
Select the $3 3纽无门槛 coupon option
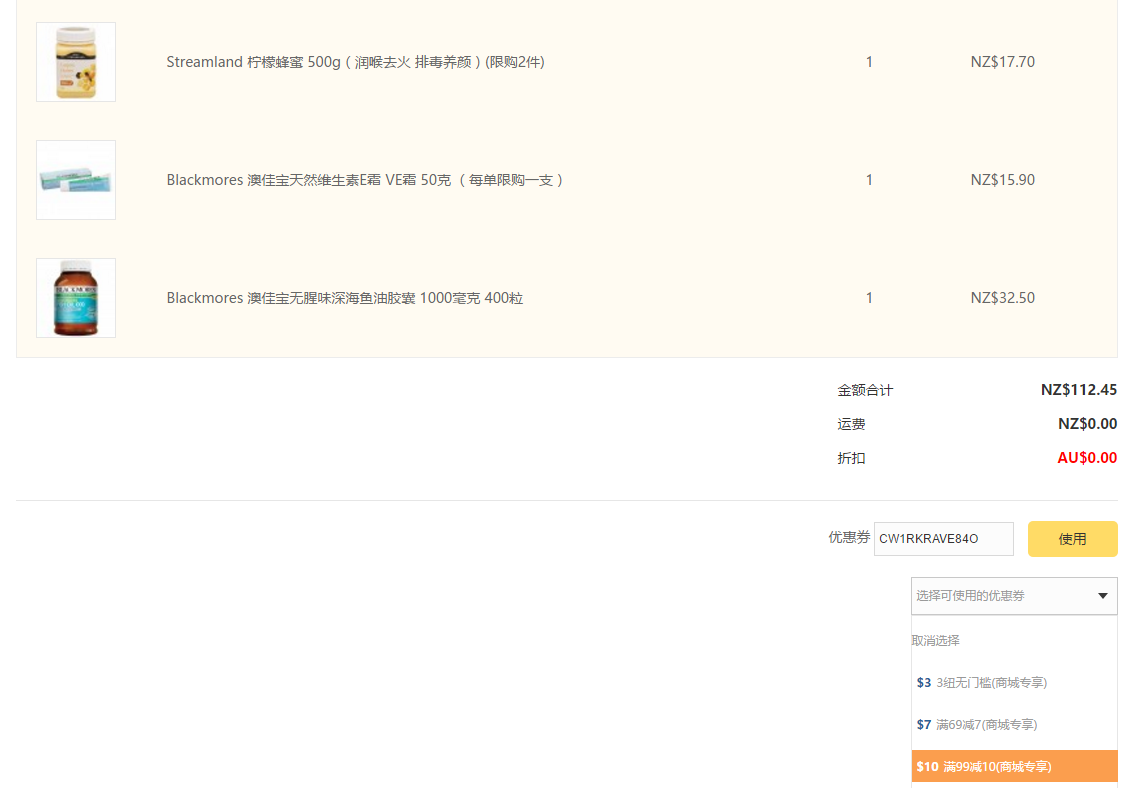click(1014, 682)
